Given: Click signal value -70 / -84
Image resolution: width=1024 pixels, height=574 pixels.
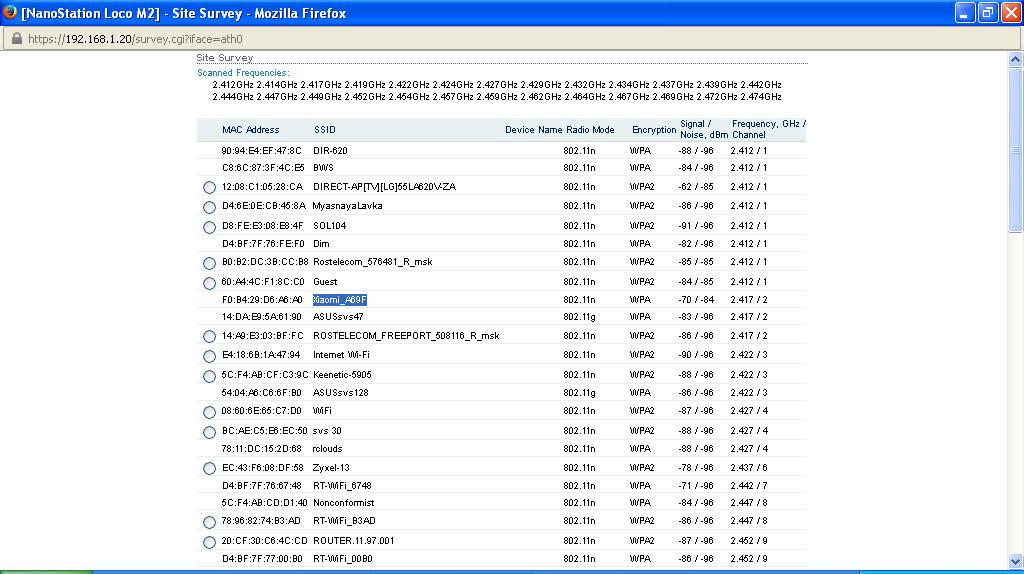Looking at the screenshot, I should point(696,300).
